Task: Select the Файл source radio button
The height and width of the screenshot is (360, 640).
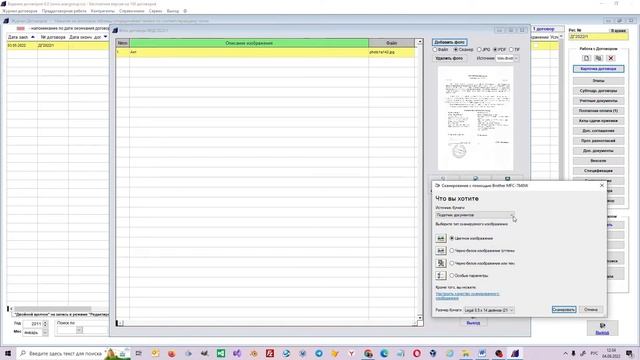Action: (x=435, y=49)
